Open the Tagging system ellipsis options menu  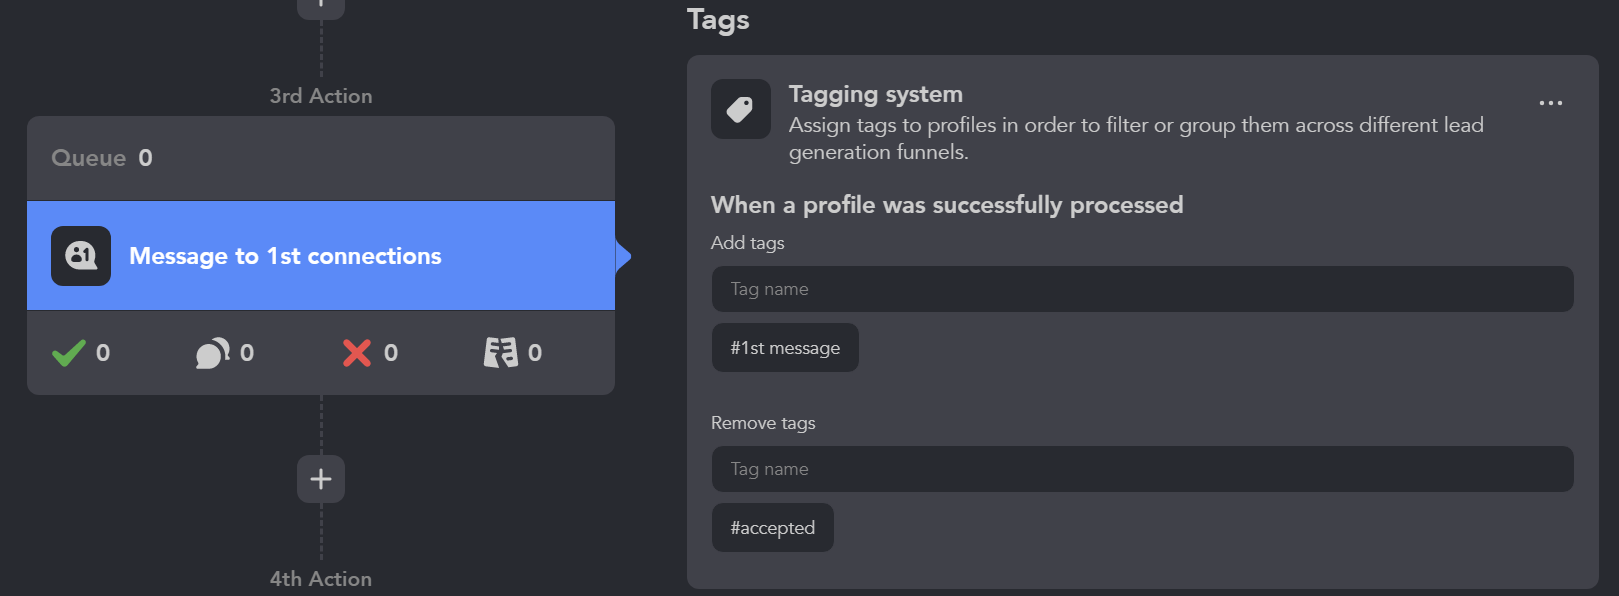click(x=1551, y=102)
